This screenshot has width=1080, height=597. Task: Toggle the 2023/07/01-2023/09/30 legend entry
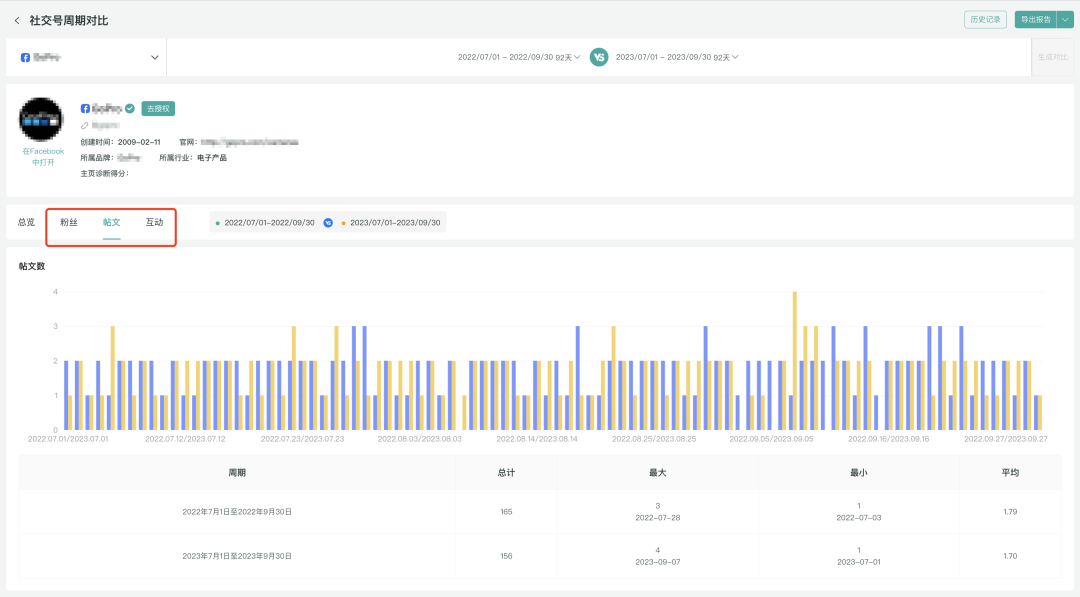(391, 222)
